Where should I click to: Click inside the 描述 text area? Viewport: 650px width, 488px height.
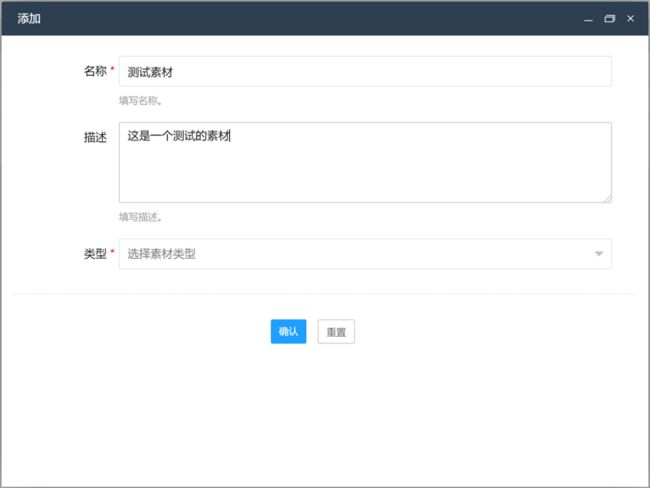point(365,163)
